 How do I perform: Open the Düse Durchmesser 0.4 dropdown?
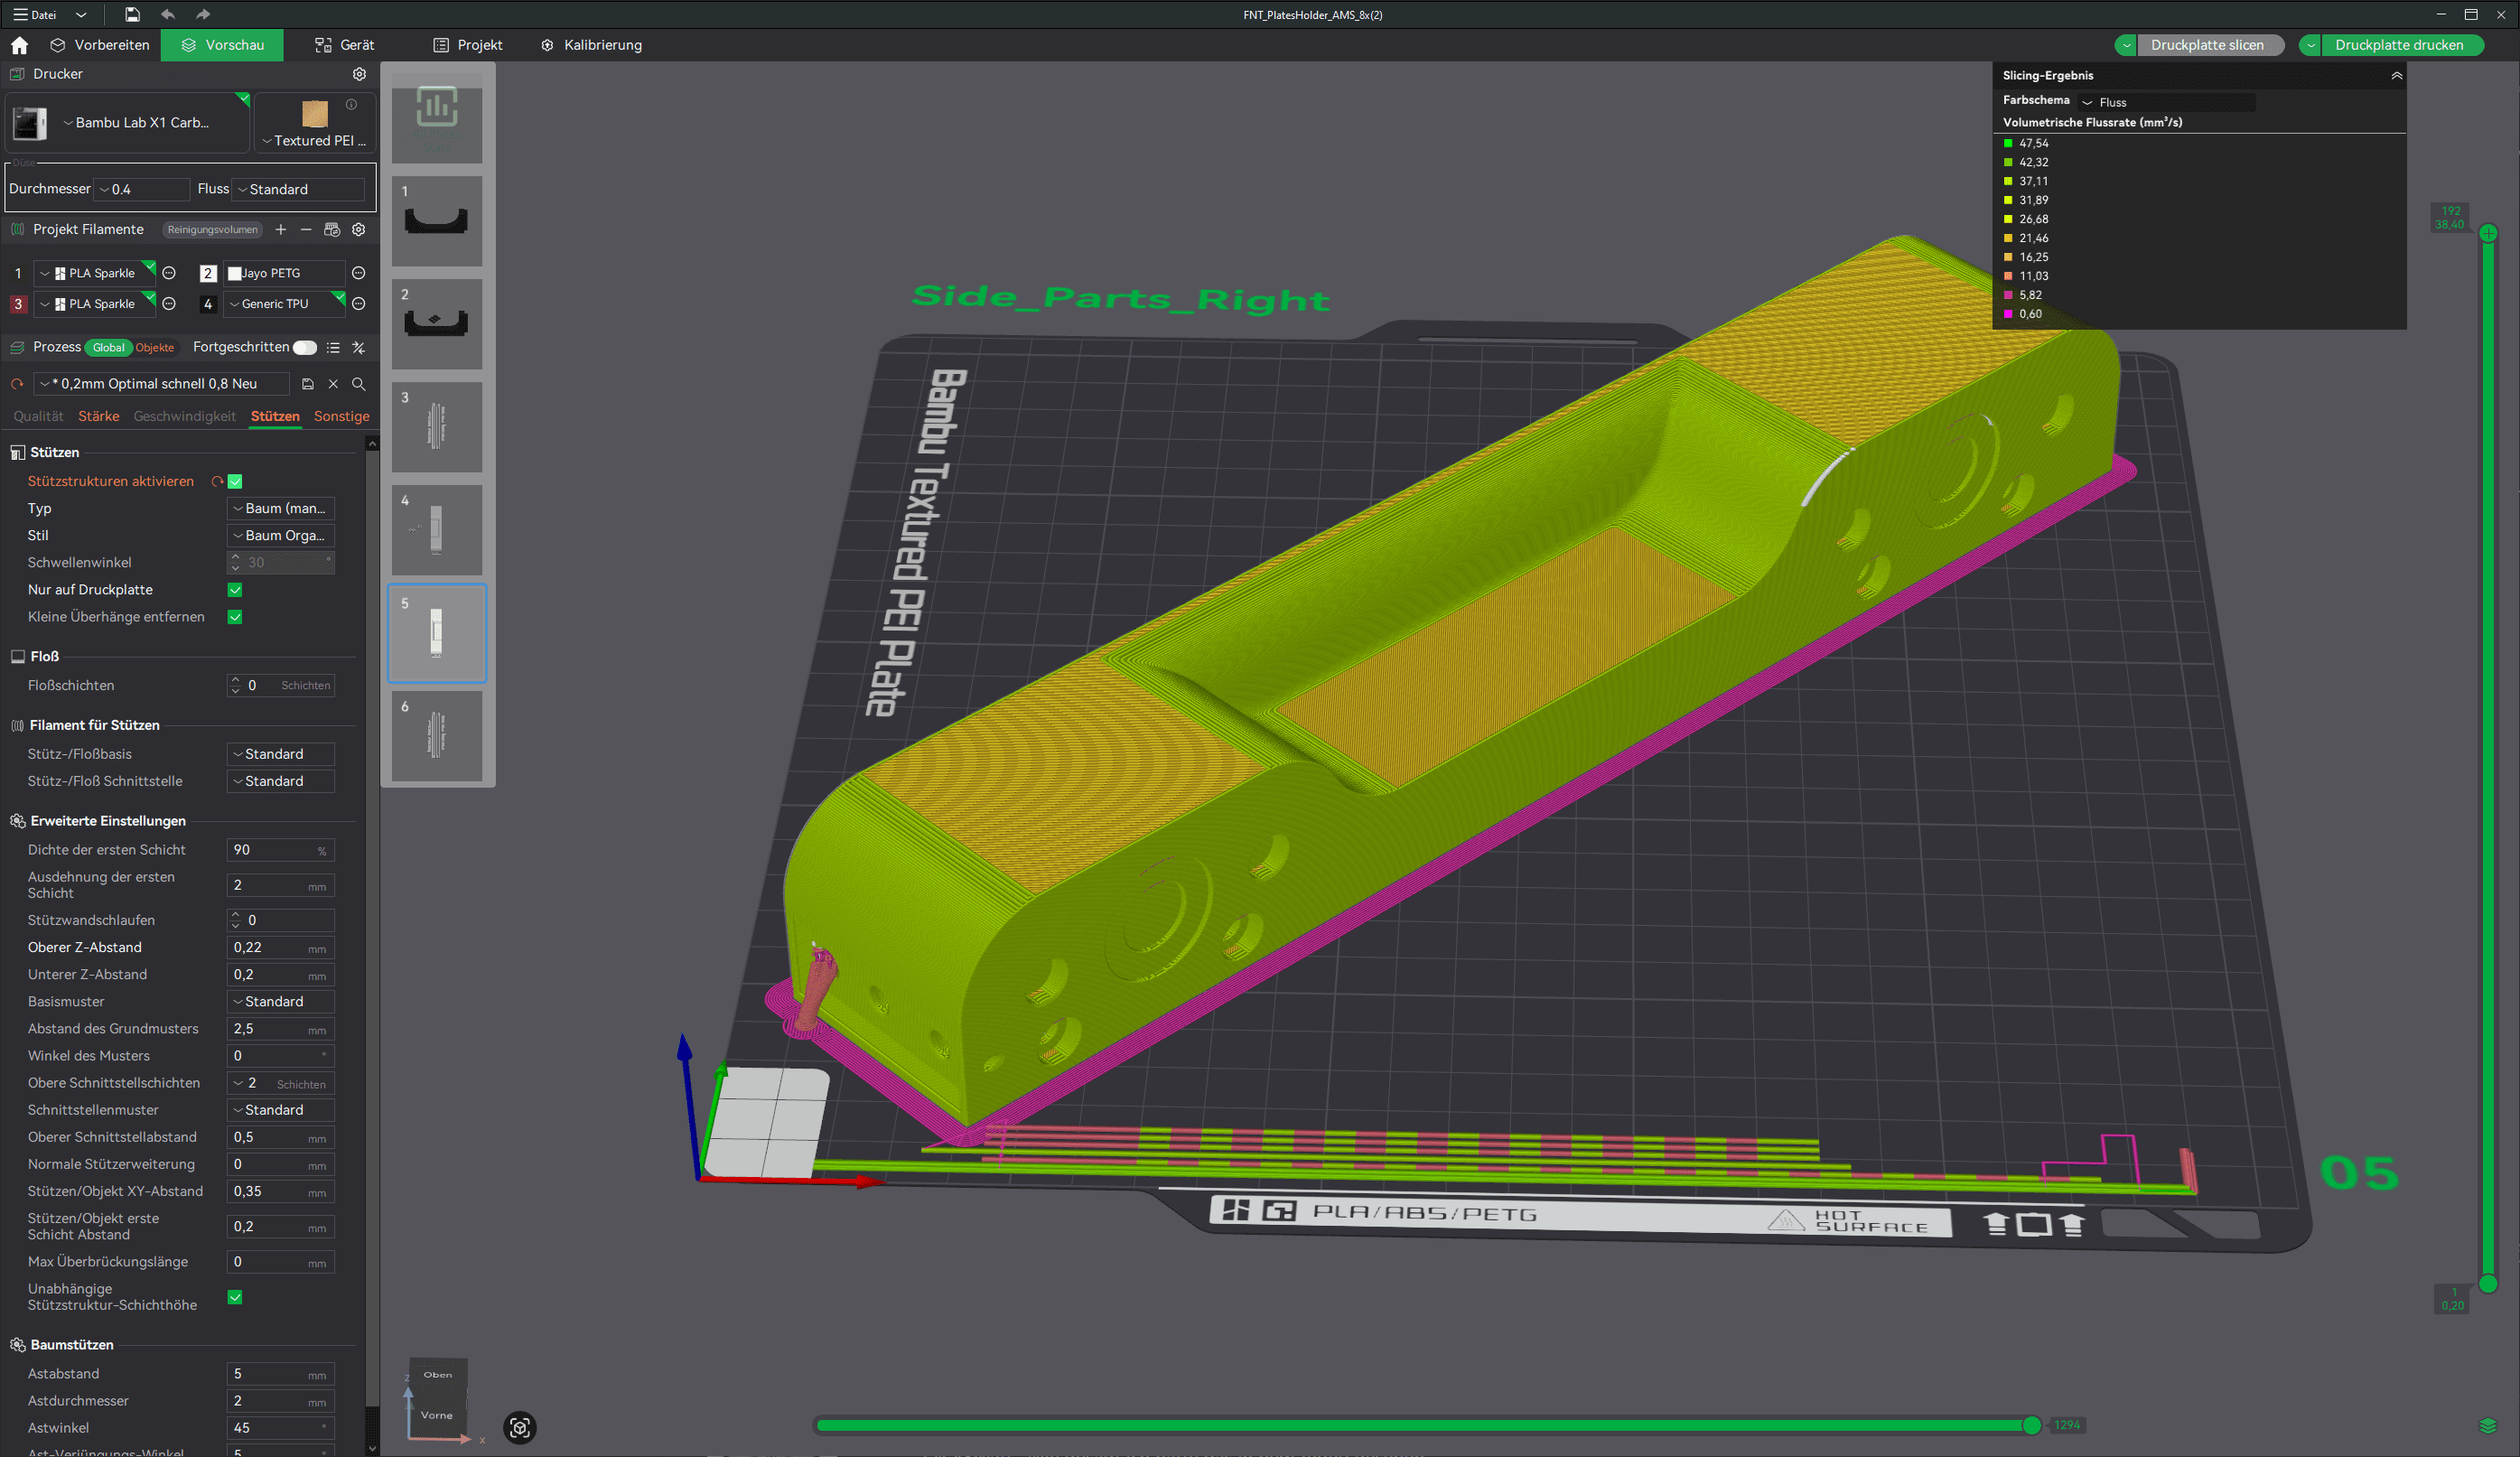[142, 190]
